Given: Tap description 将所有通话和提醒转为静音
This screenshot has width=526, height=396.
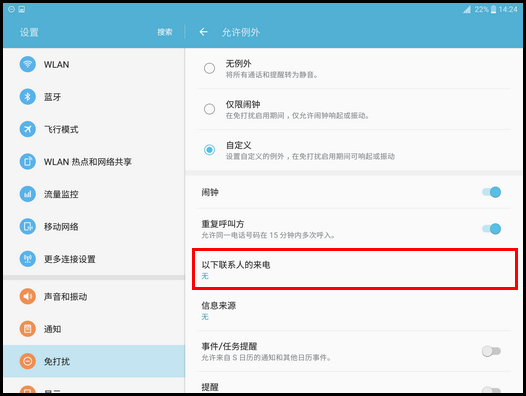Looking at the screenshot, I should [272, 75].
